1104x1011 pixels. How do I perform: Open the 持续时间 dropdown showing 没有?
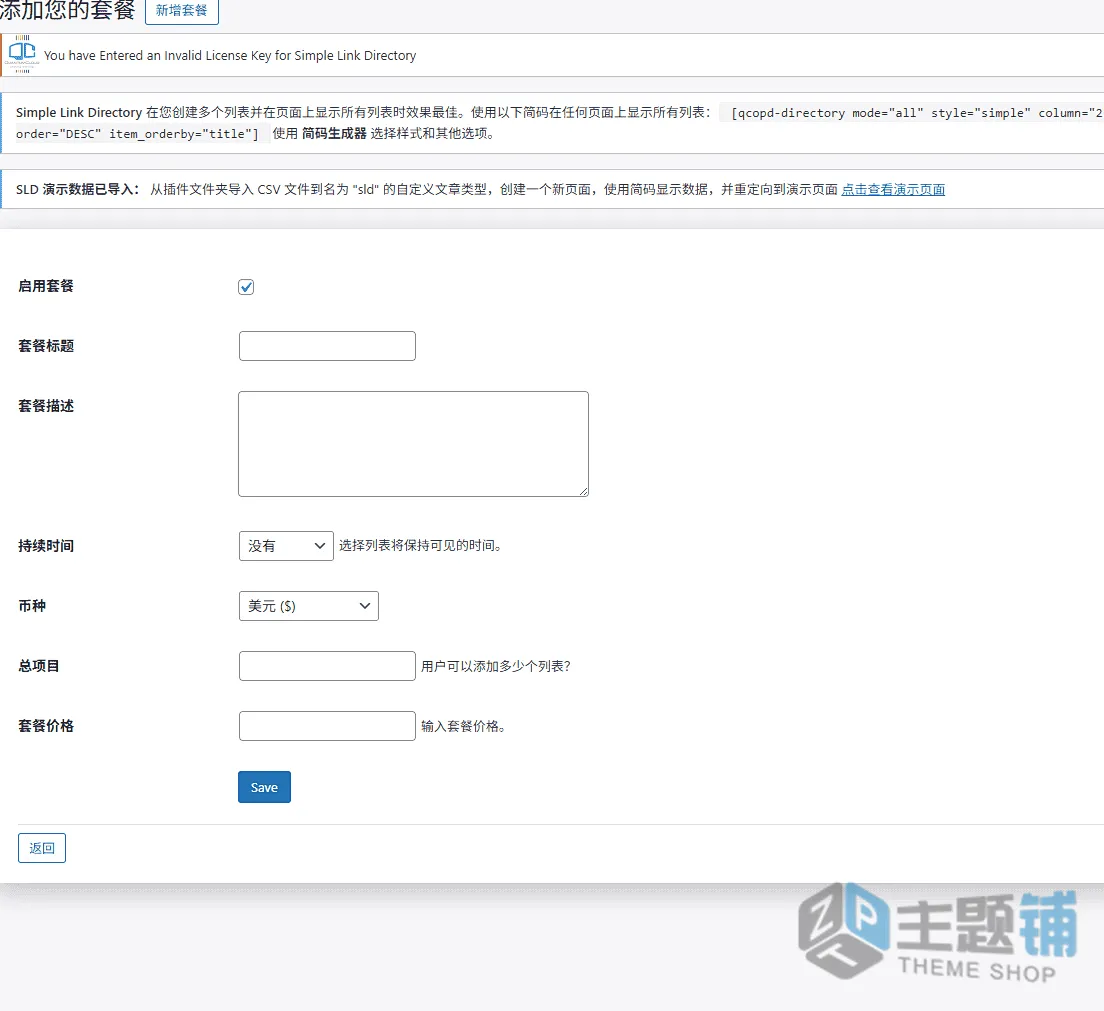pyautogui.click(x=287, y=546)
